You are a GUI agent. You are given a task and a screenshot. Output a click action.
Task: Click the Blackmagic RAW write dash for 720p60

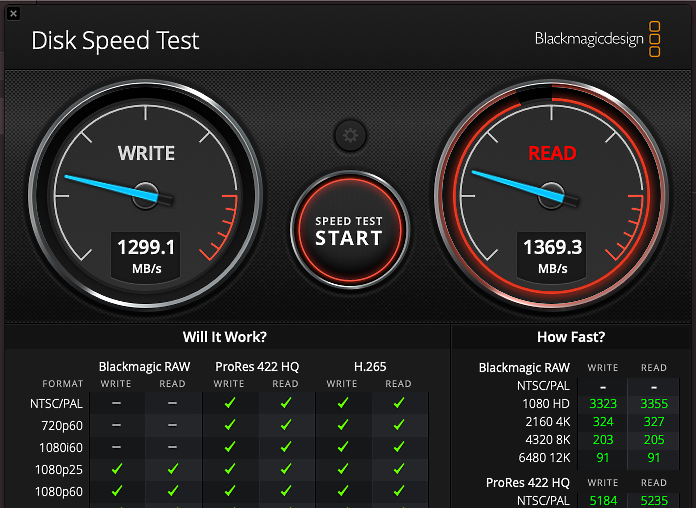point(116,425)
